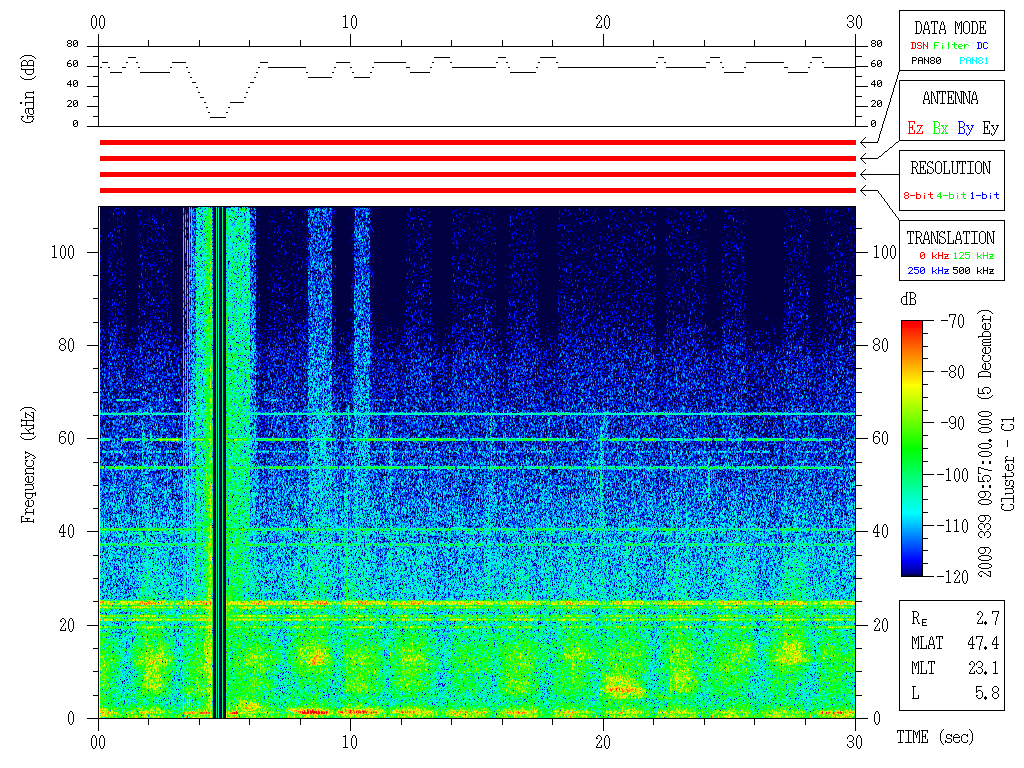Screen dimensions: 1024x768
Task: Click the vertical Cluster - C1 label
Action: 1008,464
